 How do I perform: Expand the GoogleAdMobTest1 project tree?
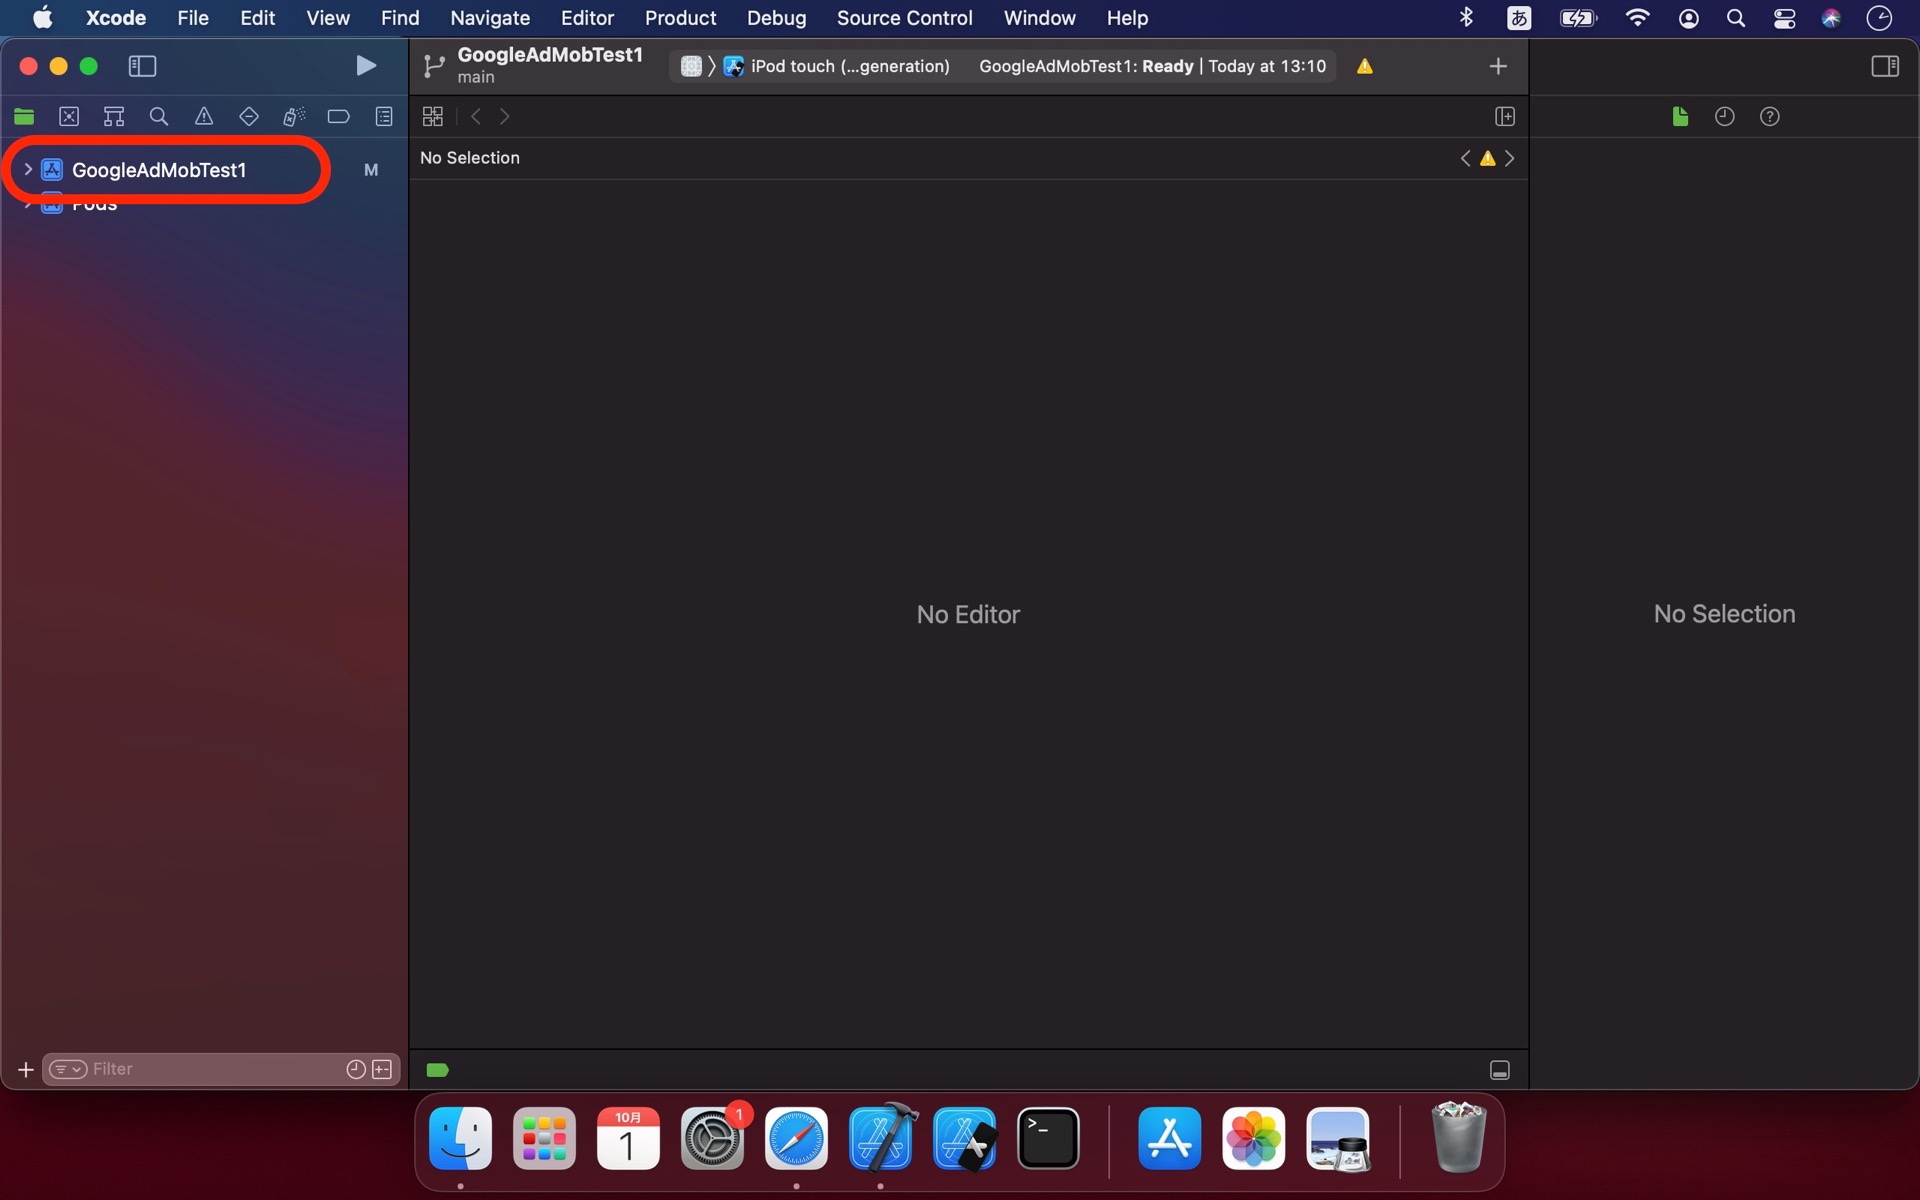[x=28, y=170]
